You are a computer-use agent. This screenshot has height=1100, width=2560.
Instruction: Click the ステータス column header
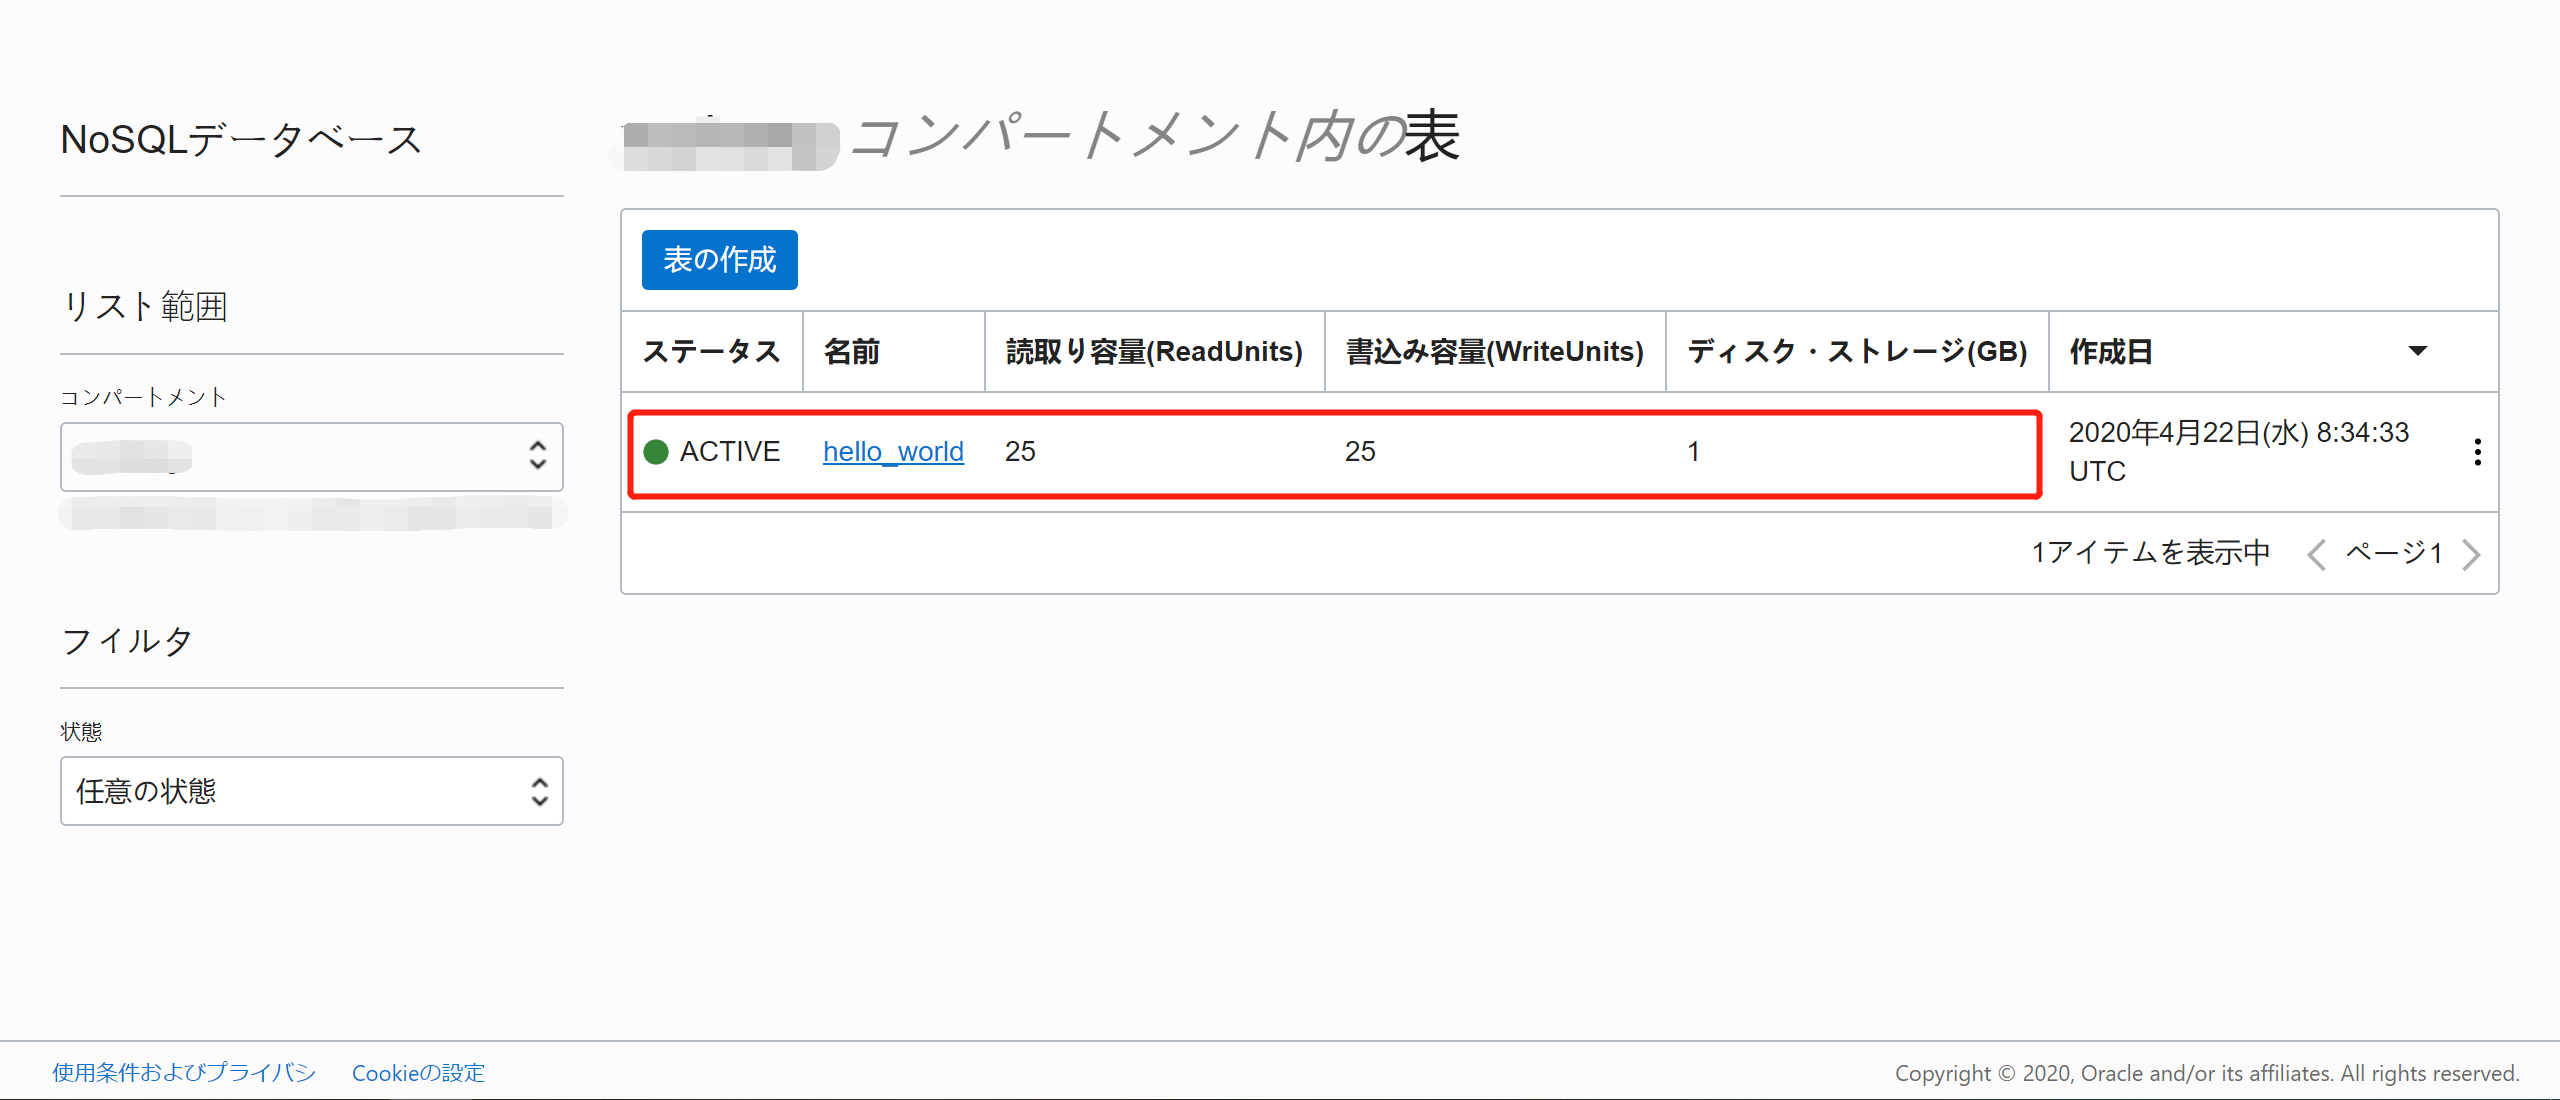point(711,352)
